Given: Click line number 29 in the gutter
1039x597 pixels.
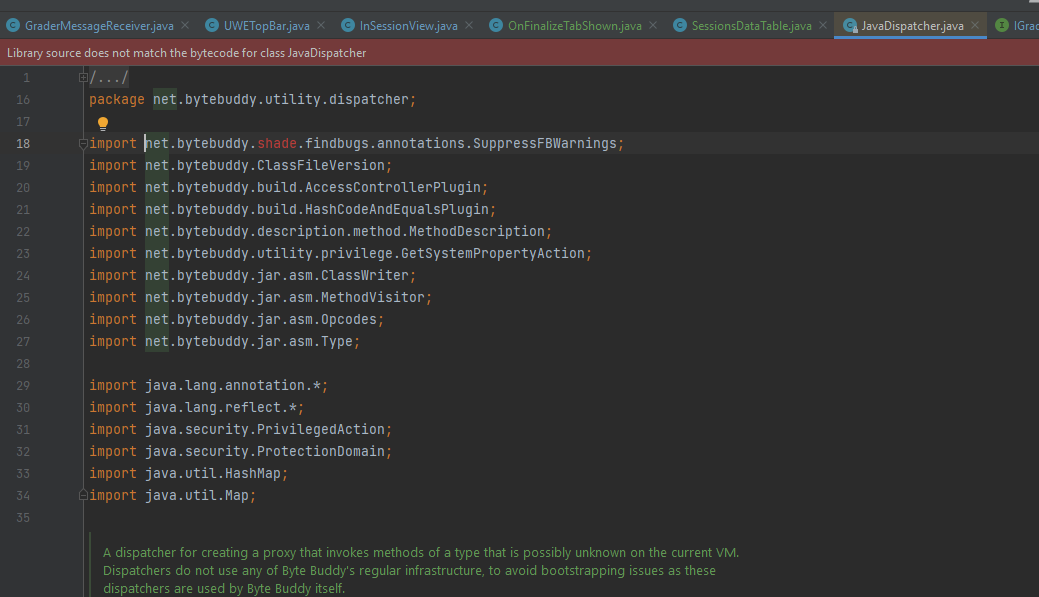Looking at the screenshot, I should (23, 385).
